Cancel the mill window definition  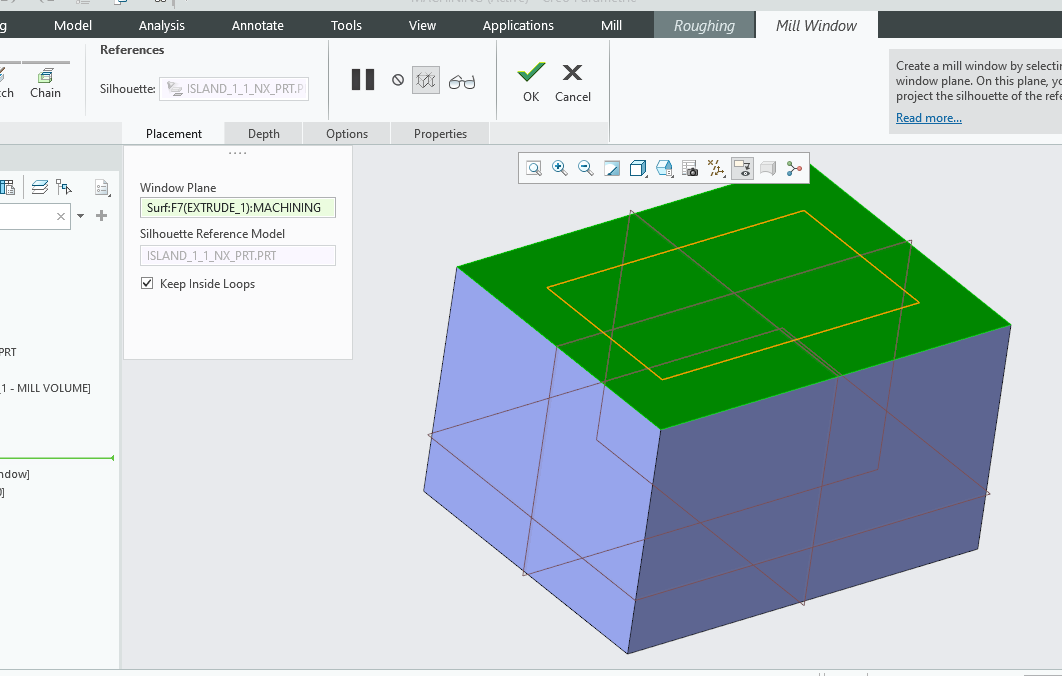pos(573,83)
